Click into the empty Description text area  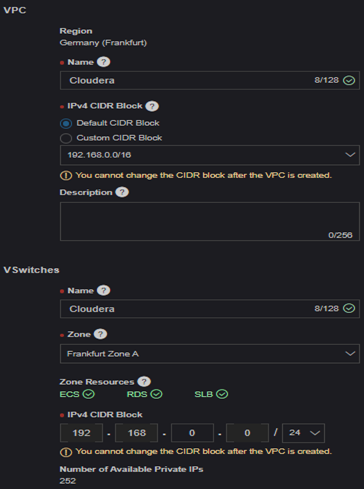pos(210,221)
